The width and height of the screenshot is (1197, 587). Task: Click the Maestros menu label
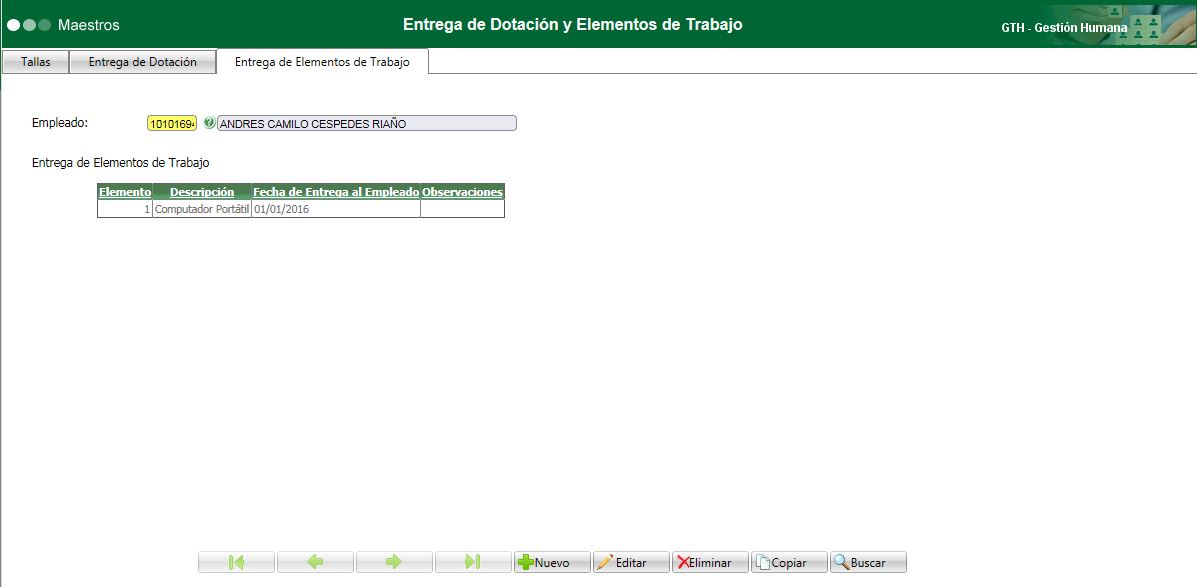(89, 25)
